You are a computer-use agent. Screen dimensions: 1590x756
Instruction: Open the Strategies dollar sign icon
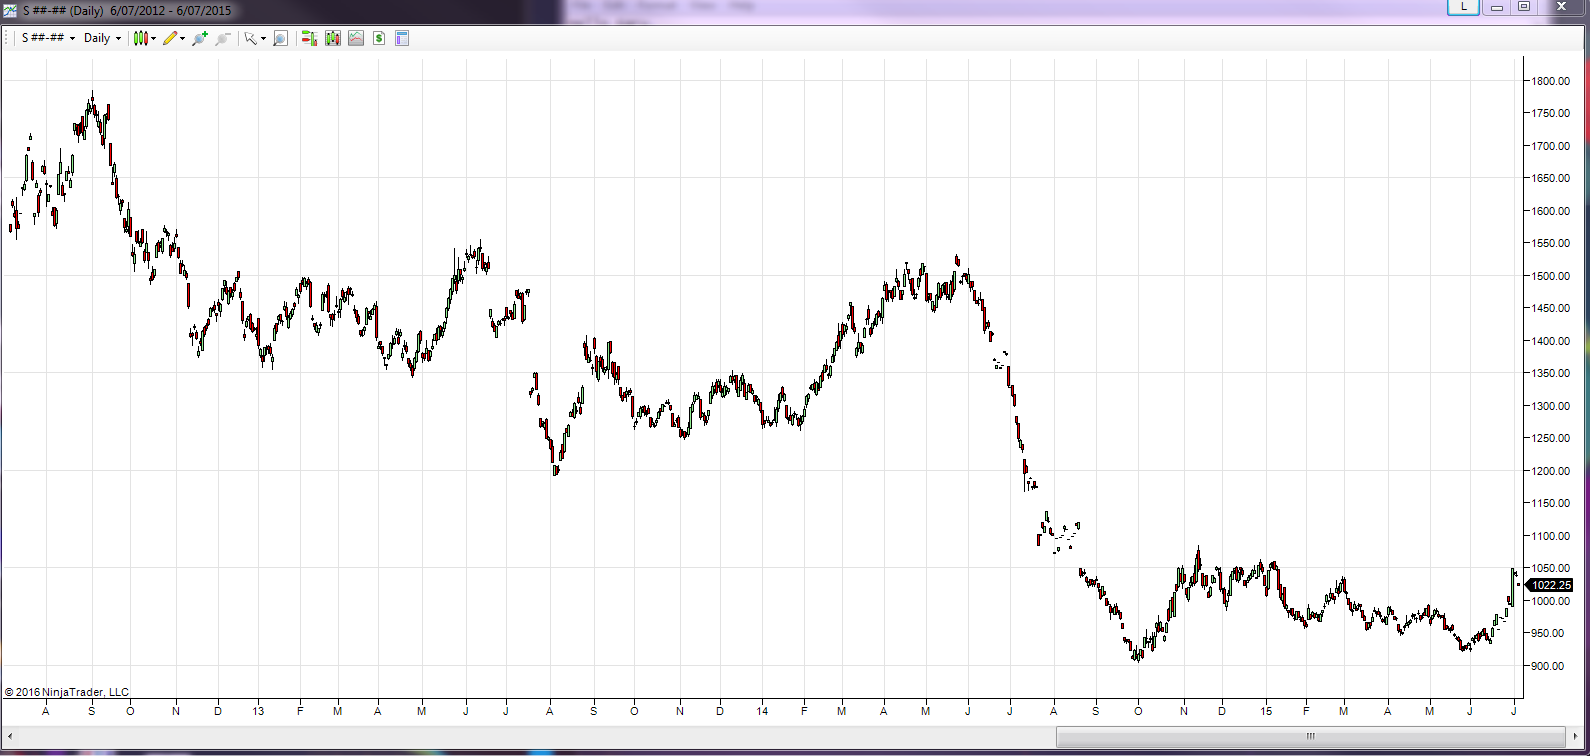point(379,38)
